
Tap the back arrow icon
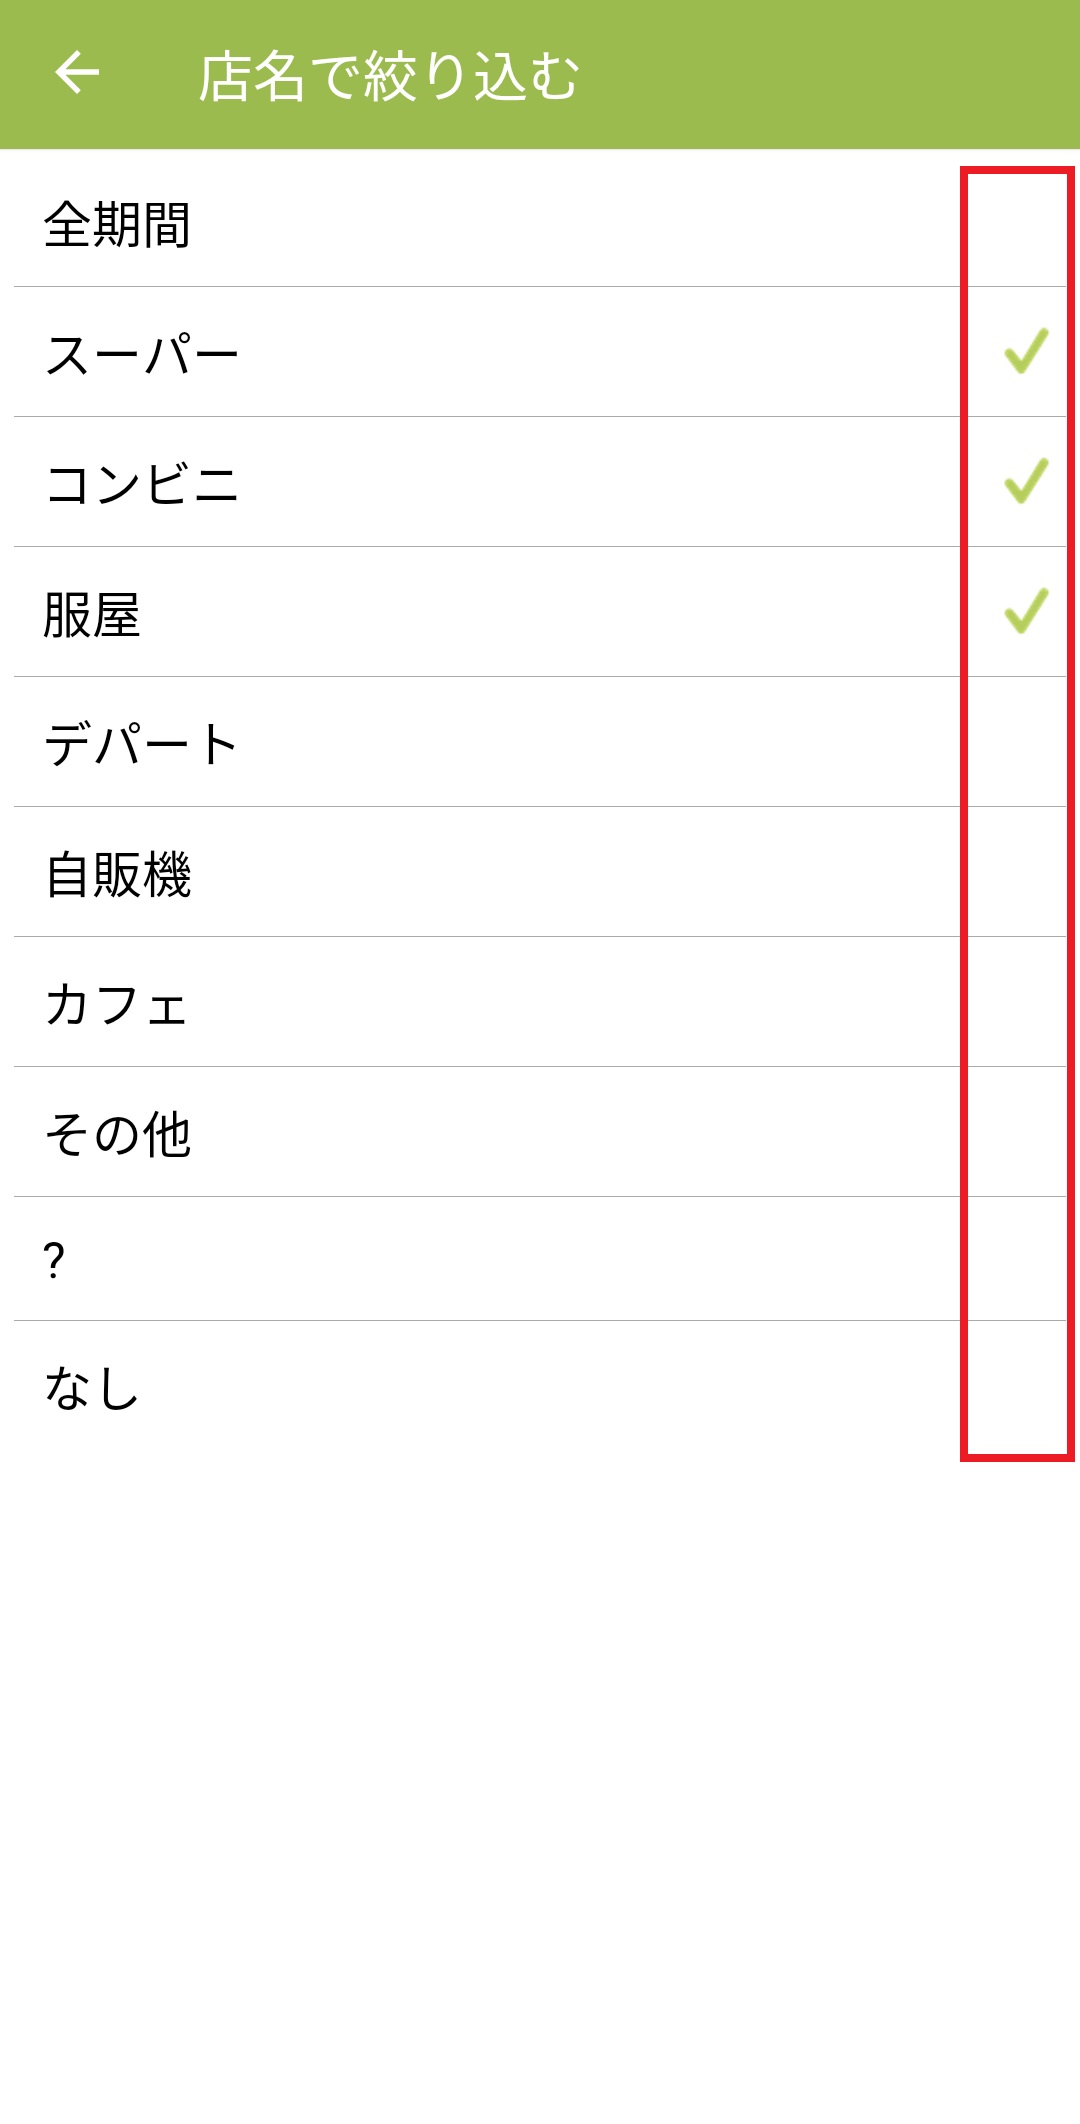pos(77,73)
